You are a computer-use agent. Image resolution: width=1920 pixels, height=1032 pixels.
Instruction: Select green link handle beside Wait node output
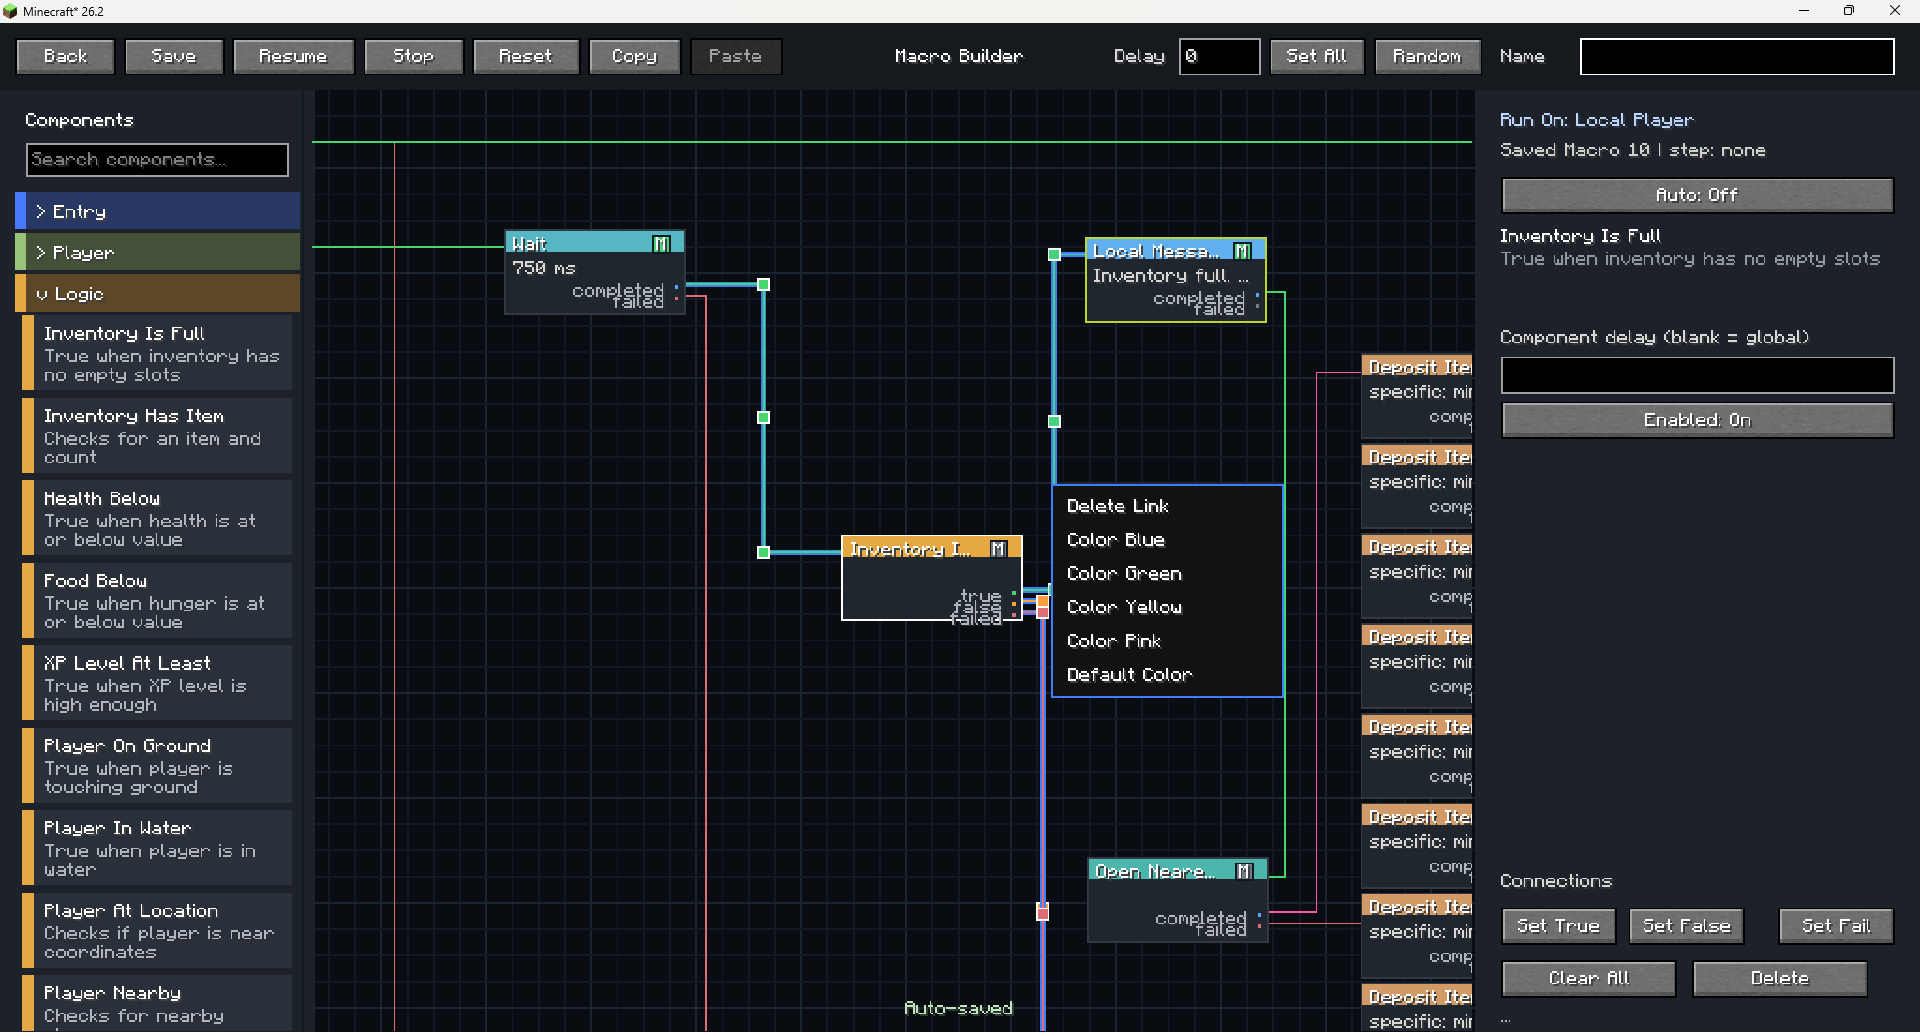[x=763, y=285]
